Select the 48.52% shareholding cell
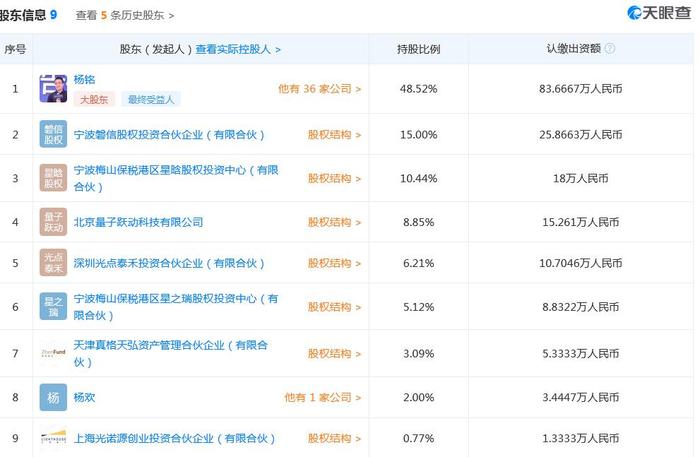 coord(419,89)
